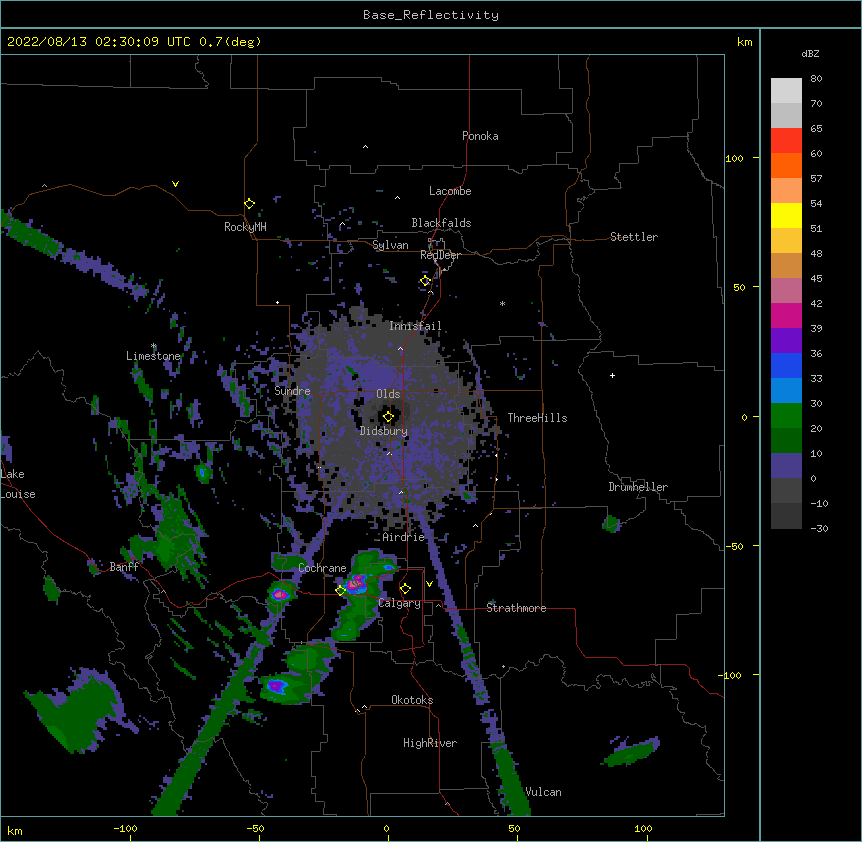The width and height of the screenshot is (862, 842).
Task: Click the Drumheller town label
Action: pos(638,487)
